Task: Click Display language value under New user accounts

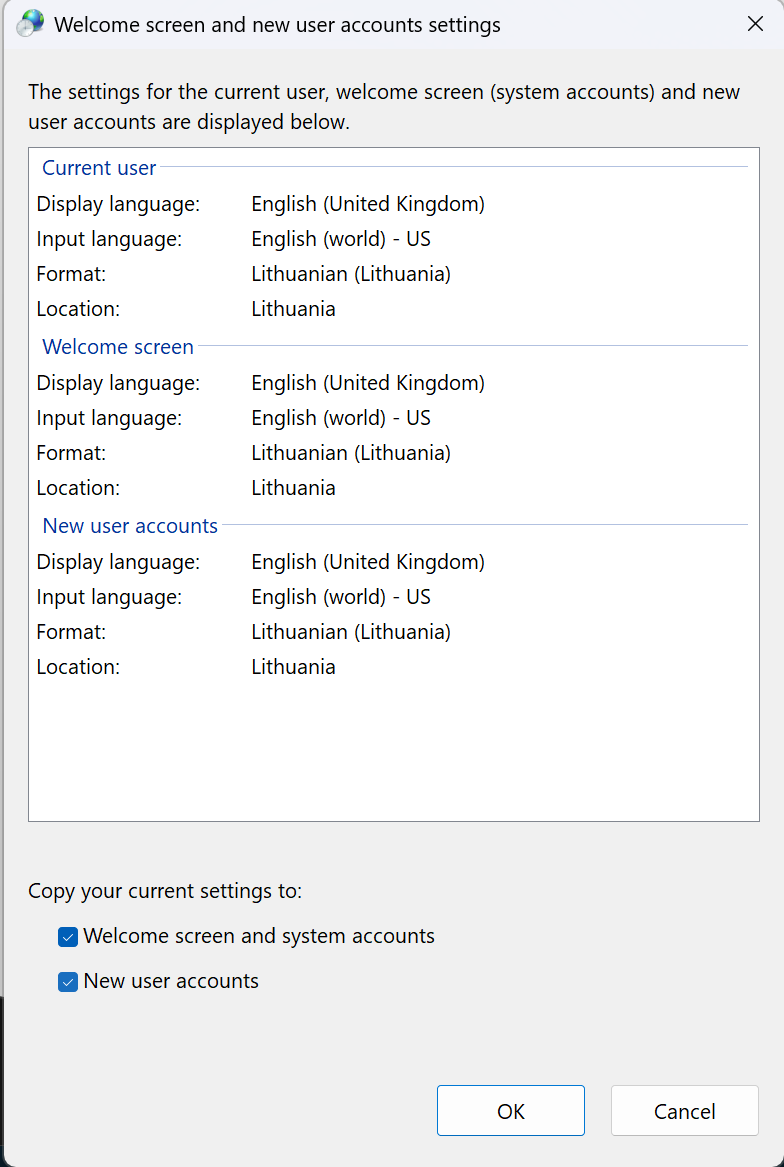Action: coord(368,561)
